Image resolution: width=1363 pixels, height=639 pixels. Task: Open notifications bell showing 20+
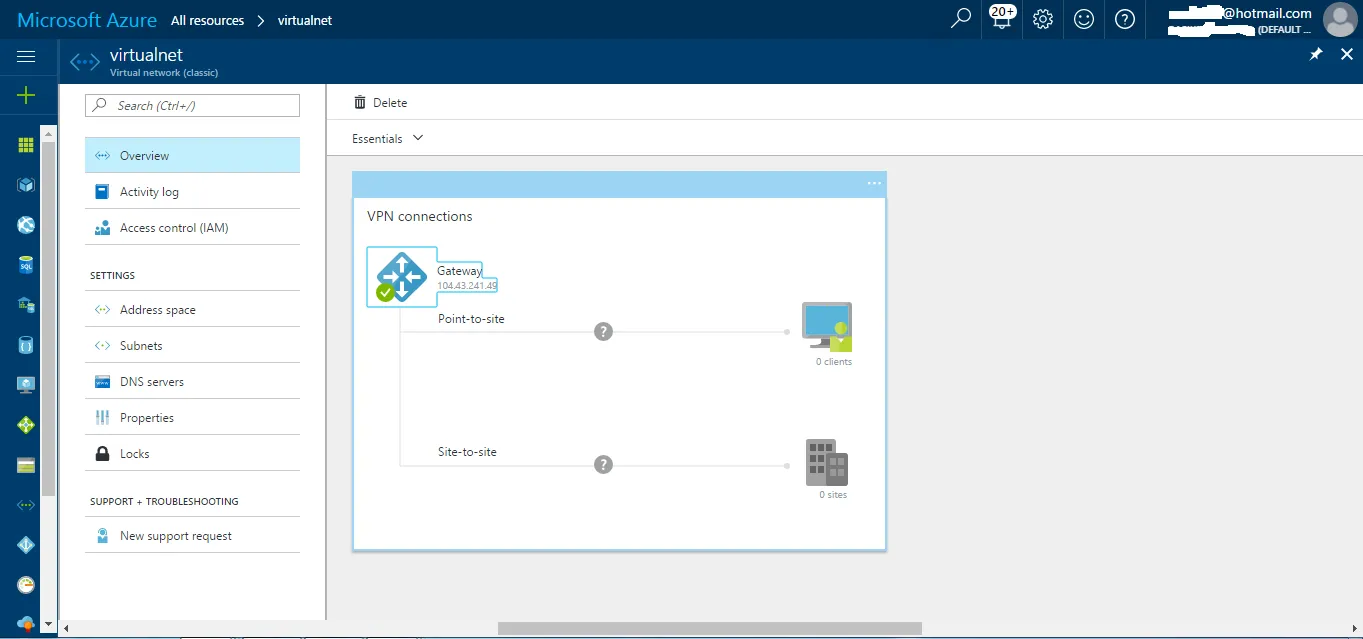pos(1001,19)
